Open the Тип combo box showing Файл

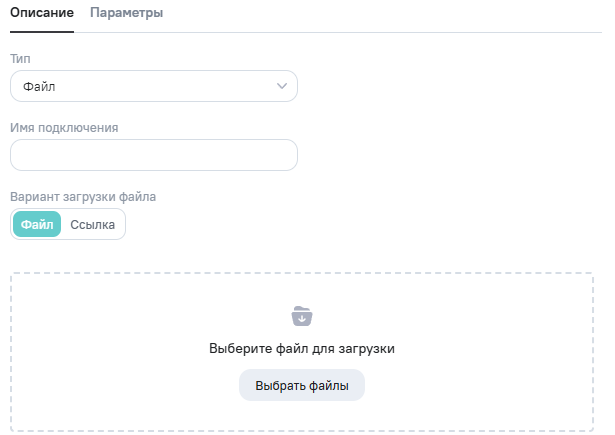tap(154, 87)
